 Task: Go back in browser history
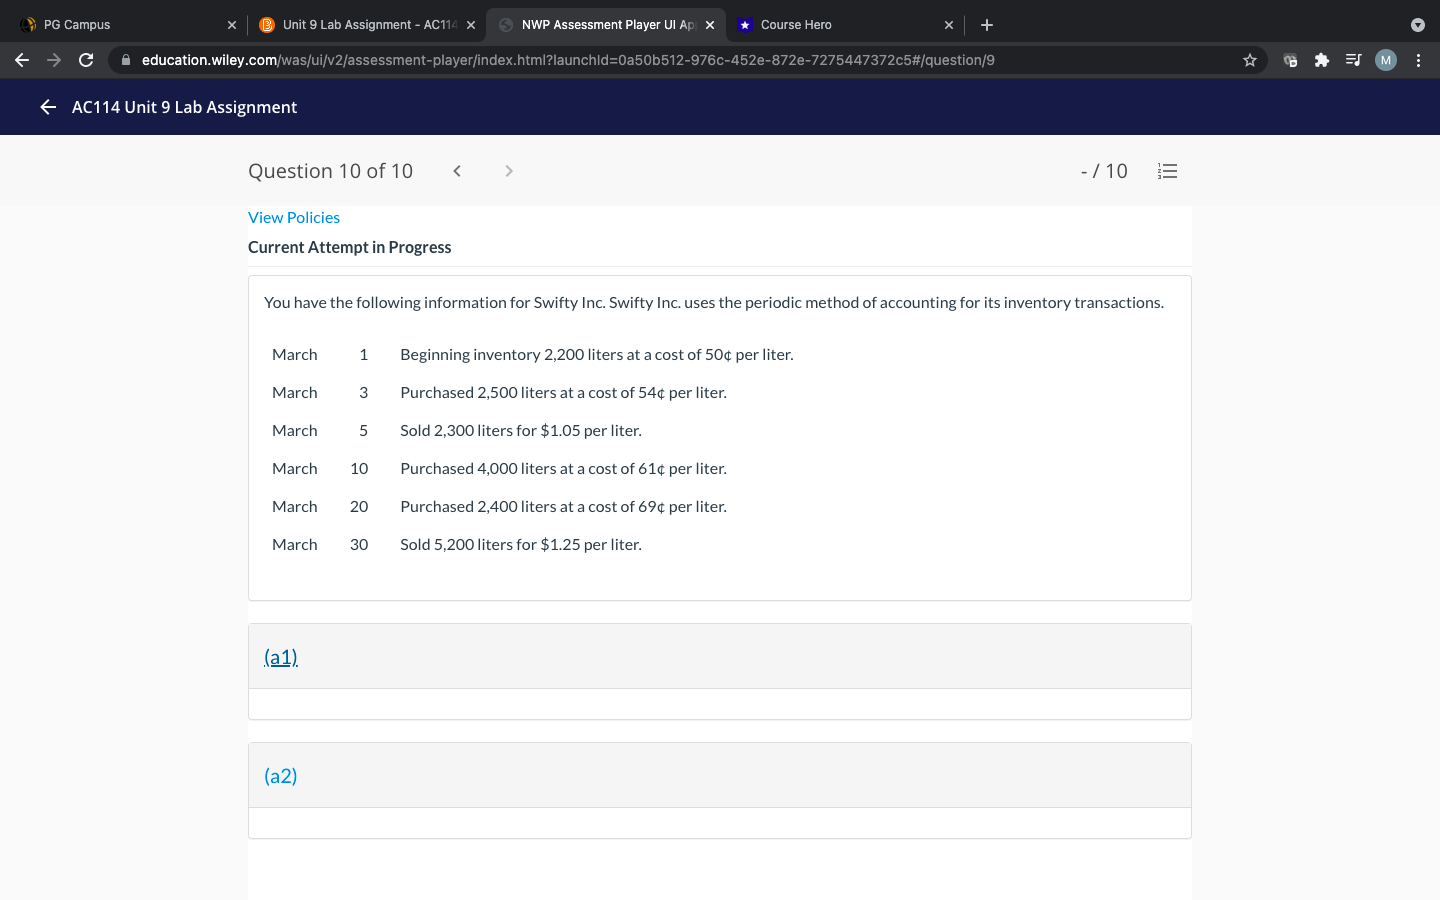tap(22, 60)
